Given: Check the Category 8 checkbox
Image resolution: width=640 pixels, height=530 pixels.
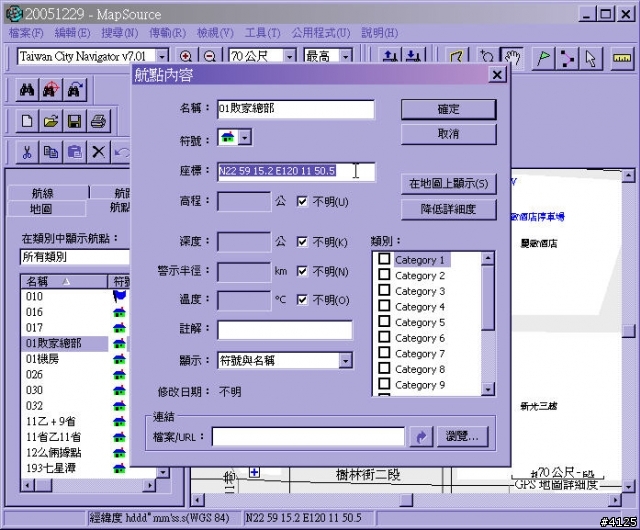Looking at the screenshot, I should coord(384,368).
